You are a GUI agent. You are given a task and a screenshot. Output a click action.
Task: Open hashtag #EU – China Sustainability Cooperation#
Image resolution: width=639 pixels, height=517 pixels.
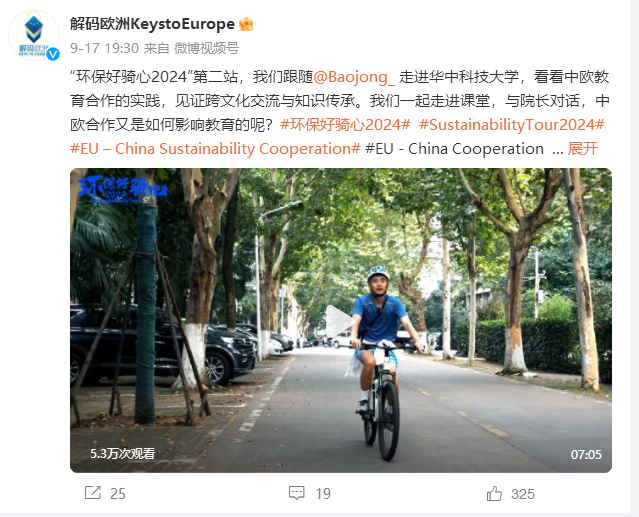point(215,149)
